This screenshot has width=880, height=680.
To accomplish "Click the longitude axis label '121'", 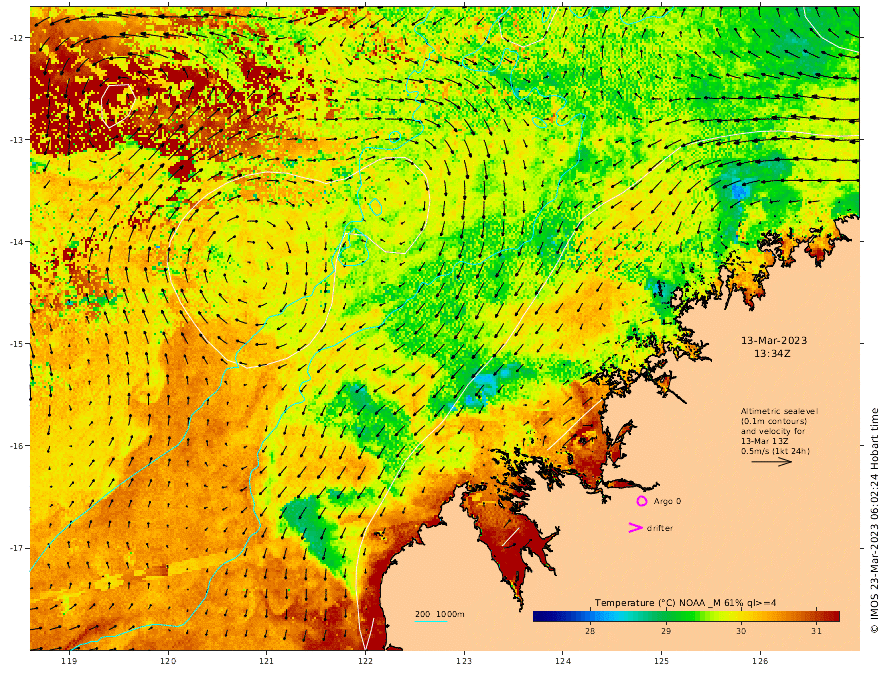I will 267,661.
